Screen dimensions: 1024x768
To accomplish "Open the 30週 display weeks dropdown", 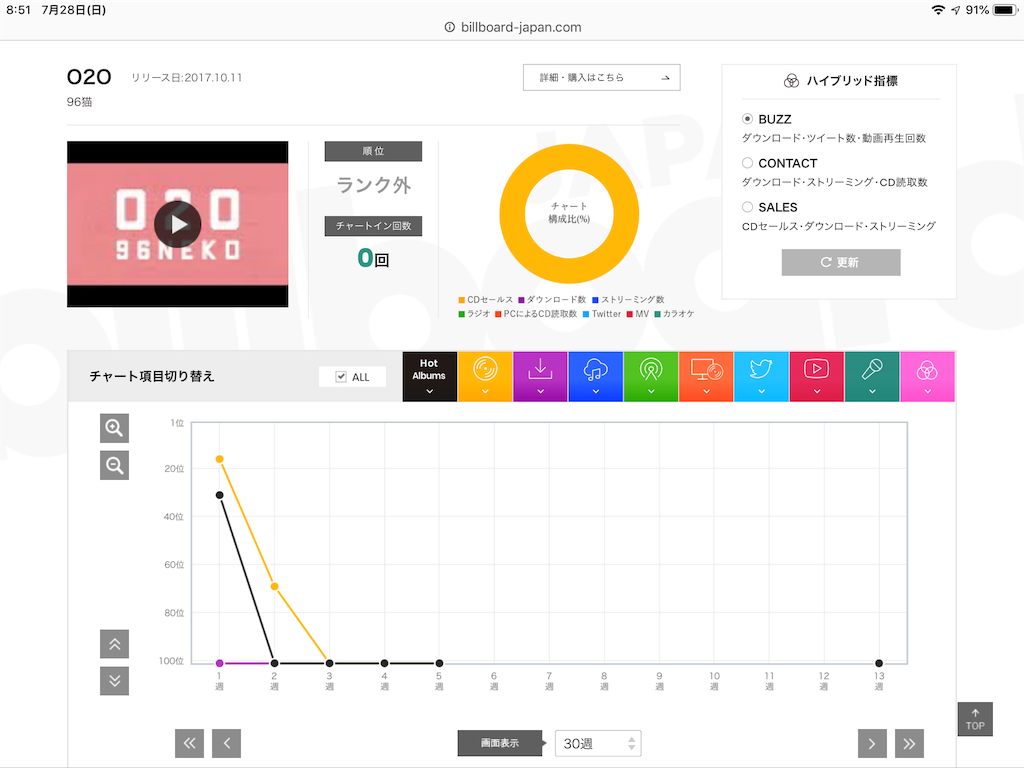I will pos(598,743).
